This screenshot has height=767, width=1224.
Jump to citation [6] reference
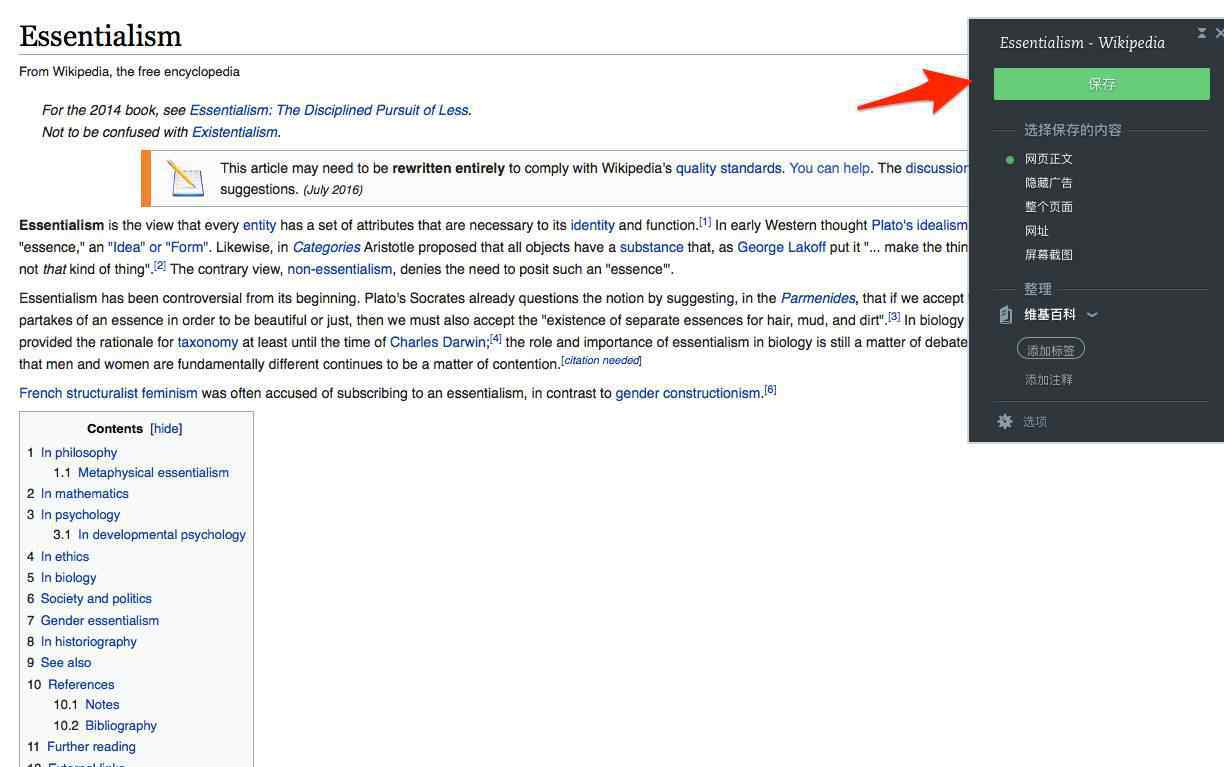click(x=770, y=390)
